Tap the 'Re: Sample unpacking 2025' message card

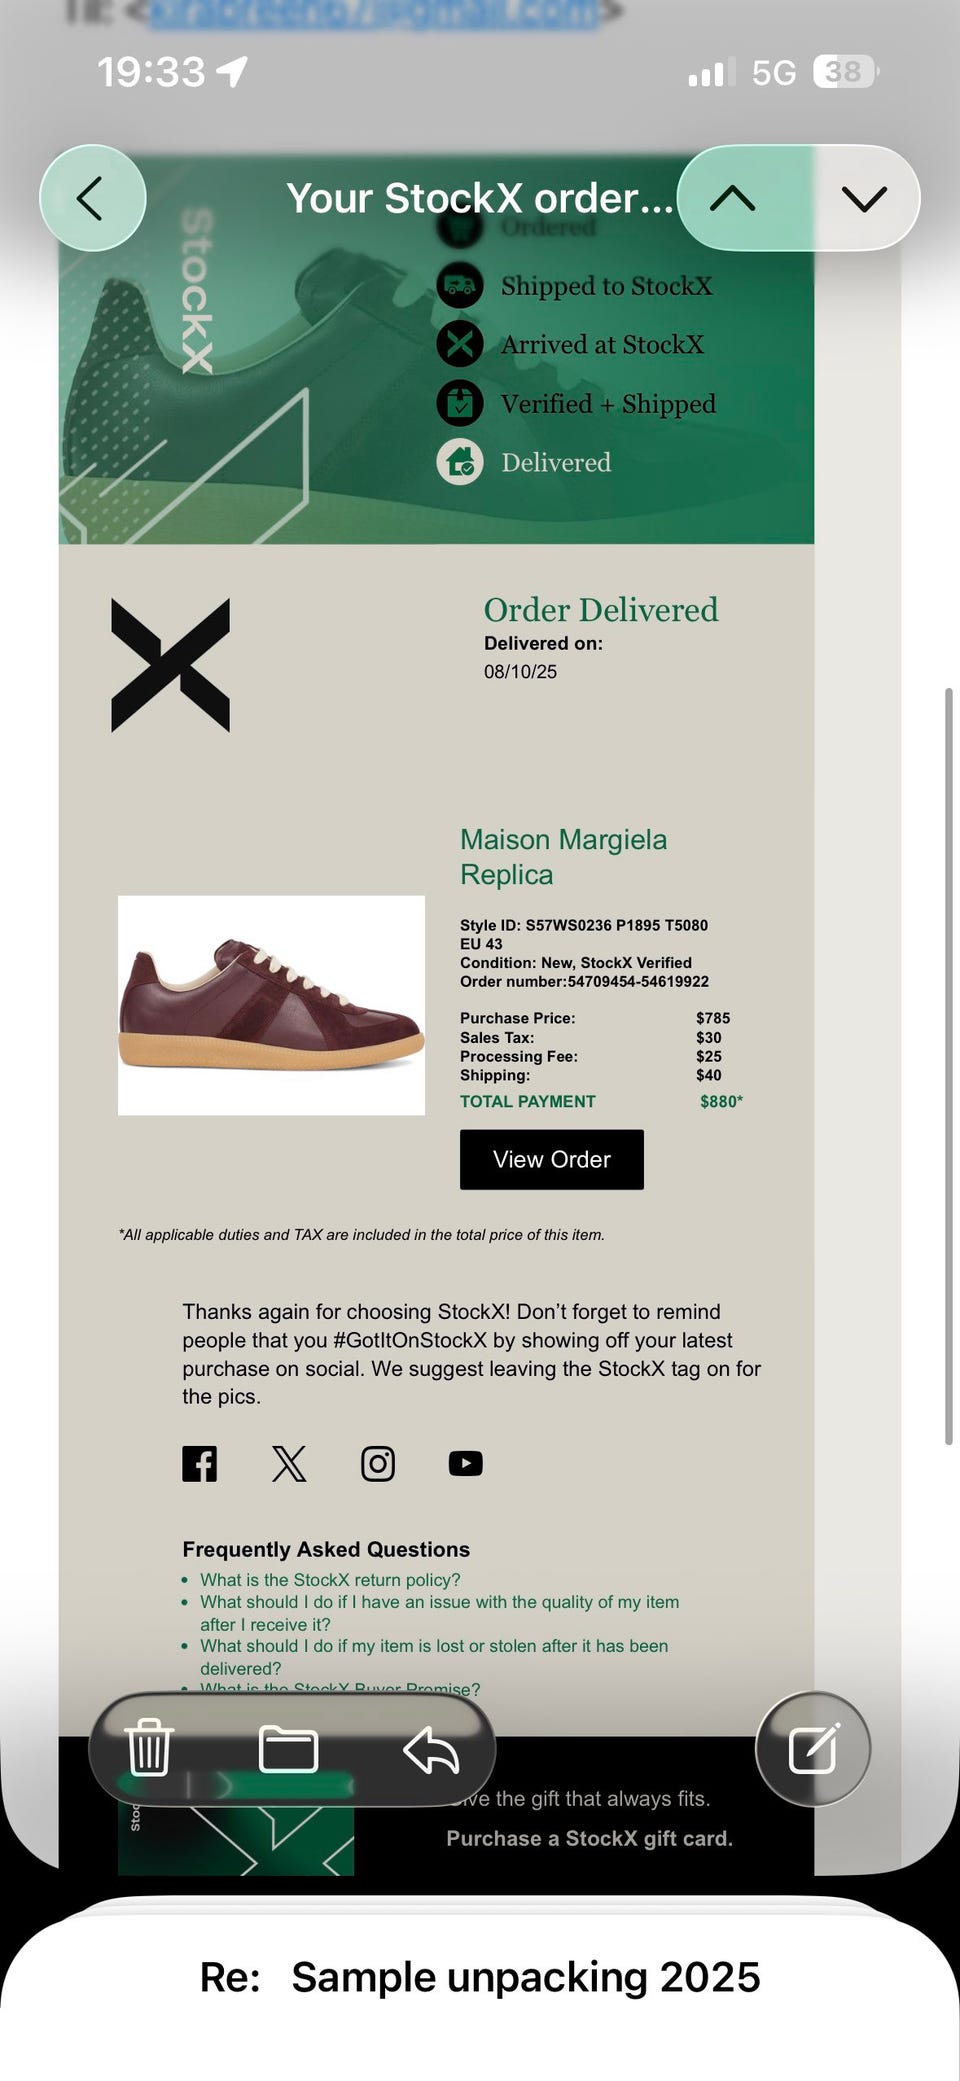pos(480,1977)
